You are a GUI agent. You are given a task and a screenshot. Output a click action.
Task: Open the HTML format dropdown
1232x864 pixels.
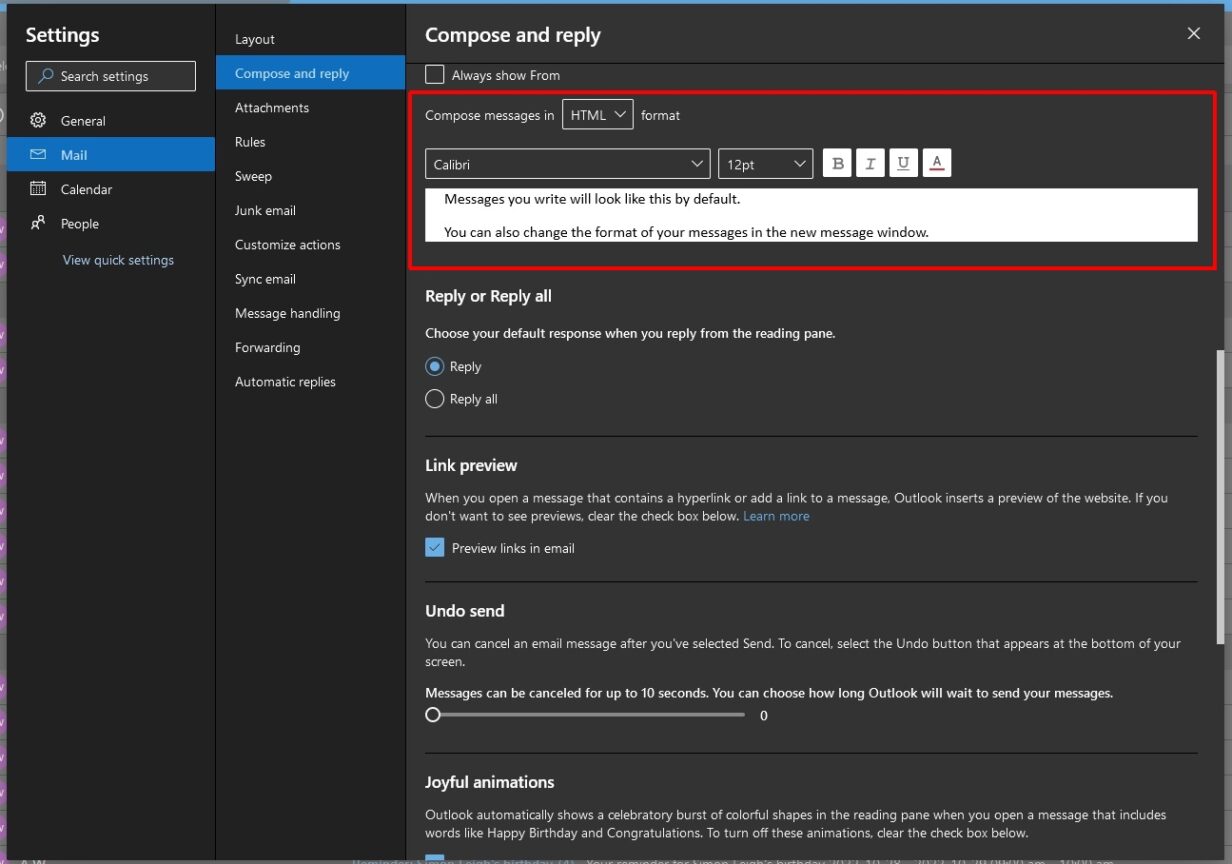597,114
